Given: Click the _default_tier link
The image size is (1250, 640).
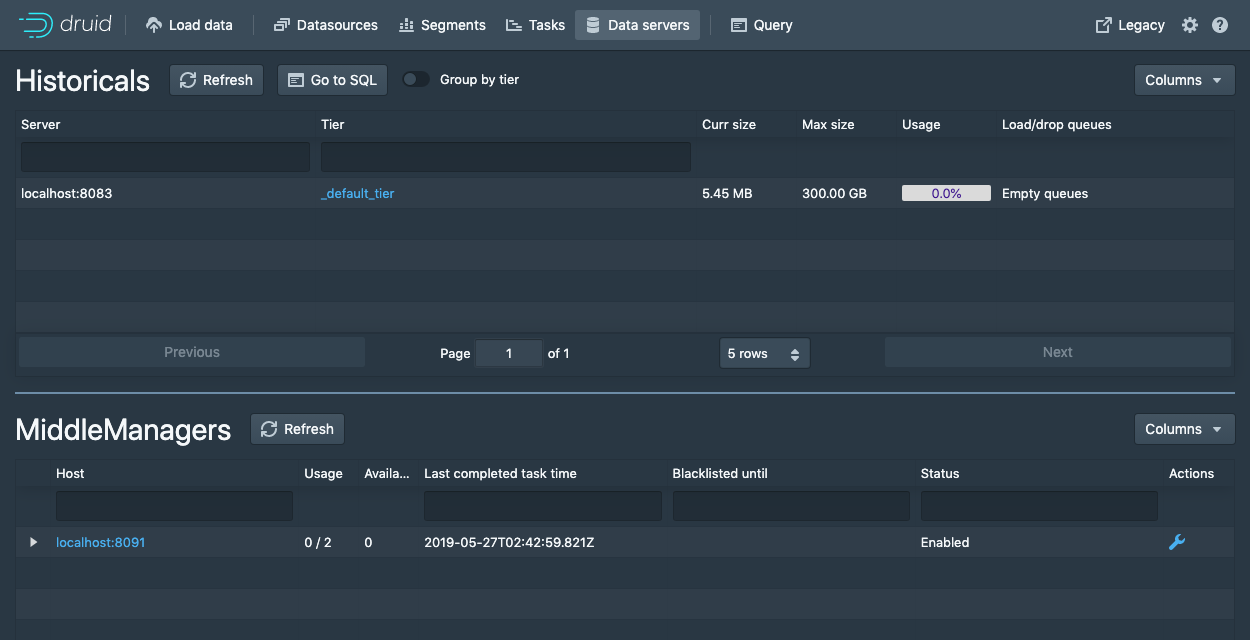Looking at the screenshot, I should pyautogui.click(x=357, y=193).
